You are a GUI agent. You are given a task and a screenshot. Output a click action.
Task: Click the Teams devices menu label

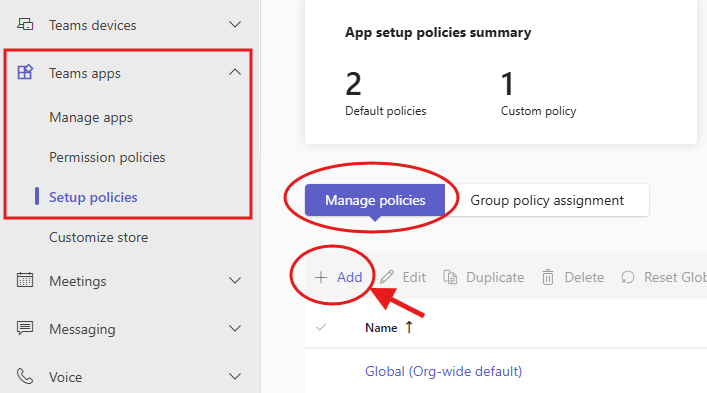point(93,25)
